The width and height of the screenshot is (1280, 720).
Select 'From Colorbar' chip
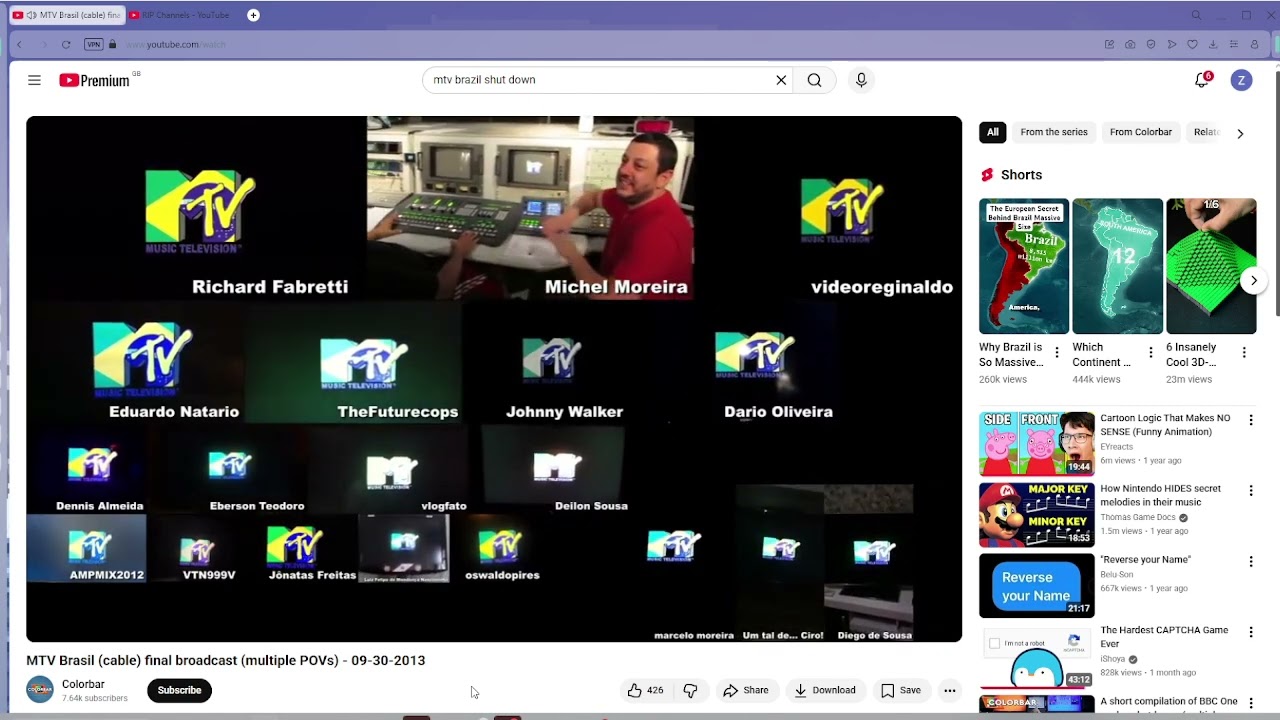pyautogui.click(x=1141, y=132)
